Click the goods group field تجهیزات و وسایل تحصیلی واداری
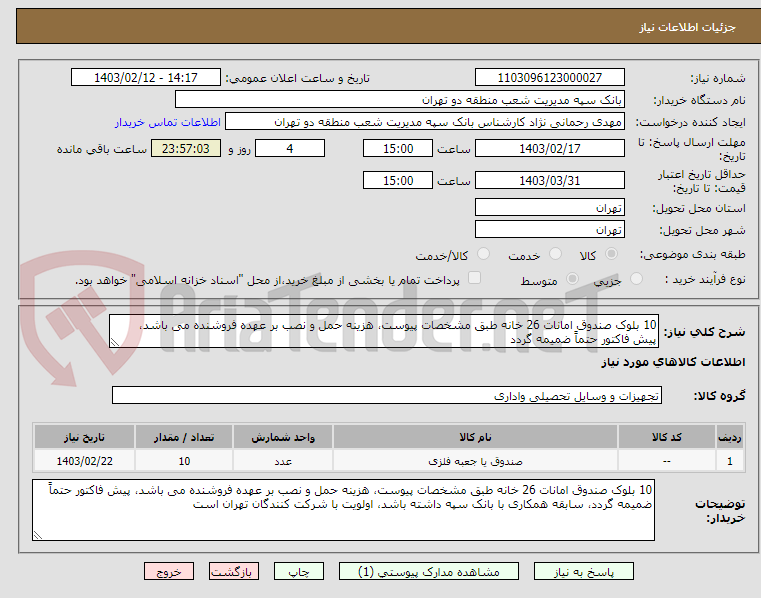Image resolution: width=761 pixels, height=598 pixels. (386, 396)
